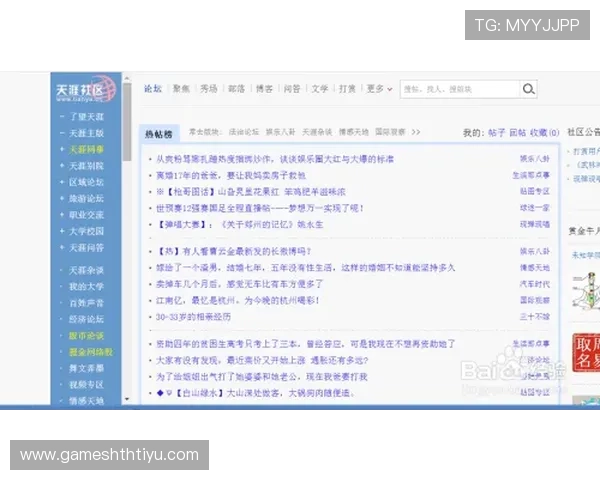Open post 【弹唱大赛】关于郑州的记忆
The height and width of the screenshot is (480, 600).
(240, 224)
